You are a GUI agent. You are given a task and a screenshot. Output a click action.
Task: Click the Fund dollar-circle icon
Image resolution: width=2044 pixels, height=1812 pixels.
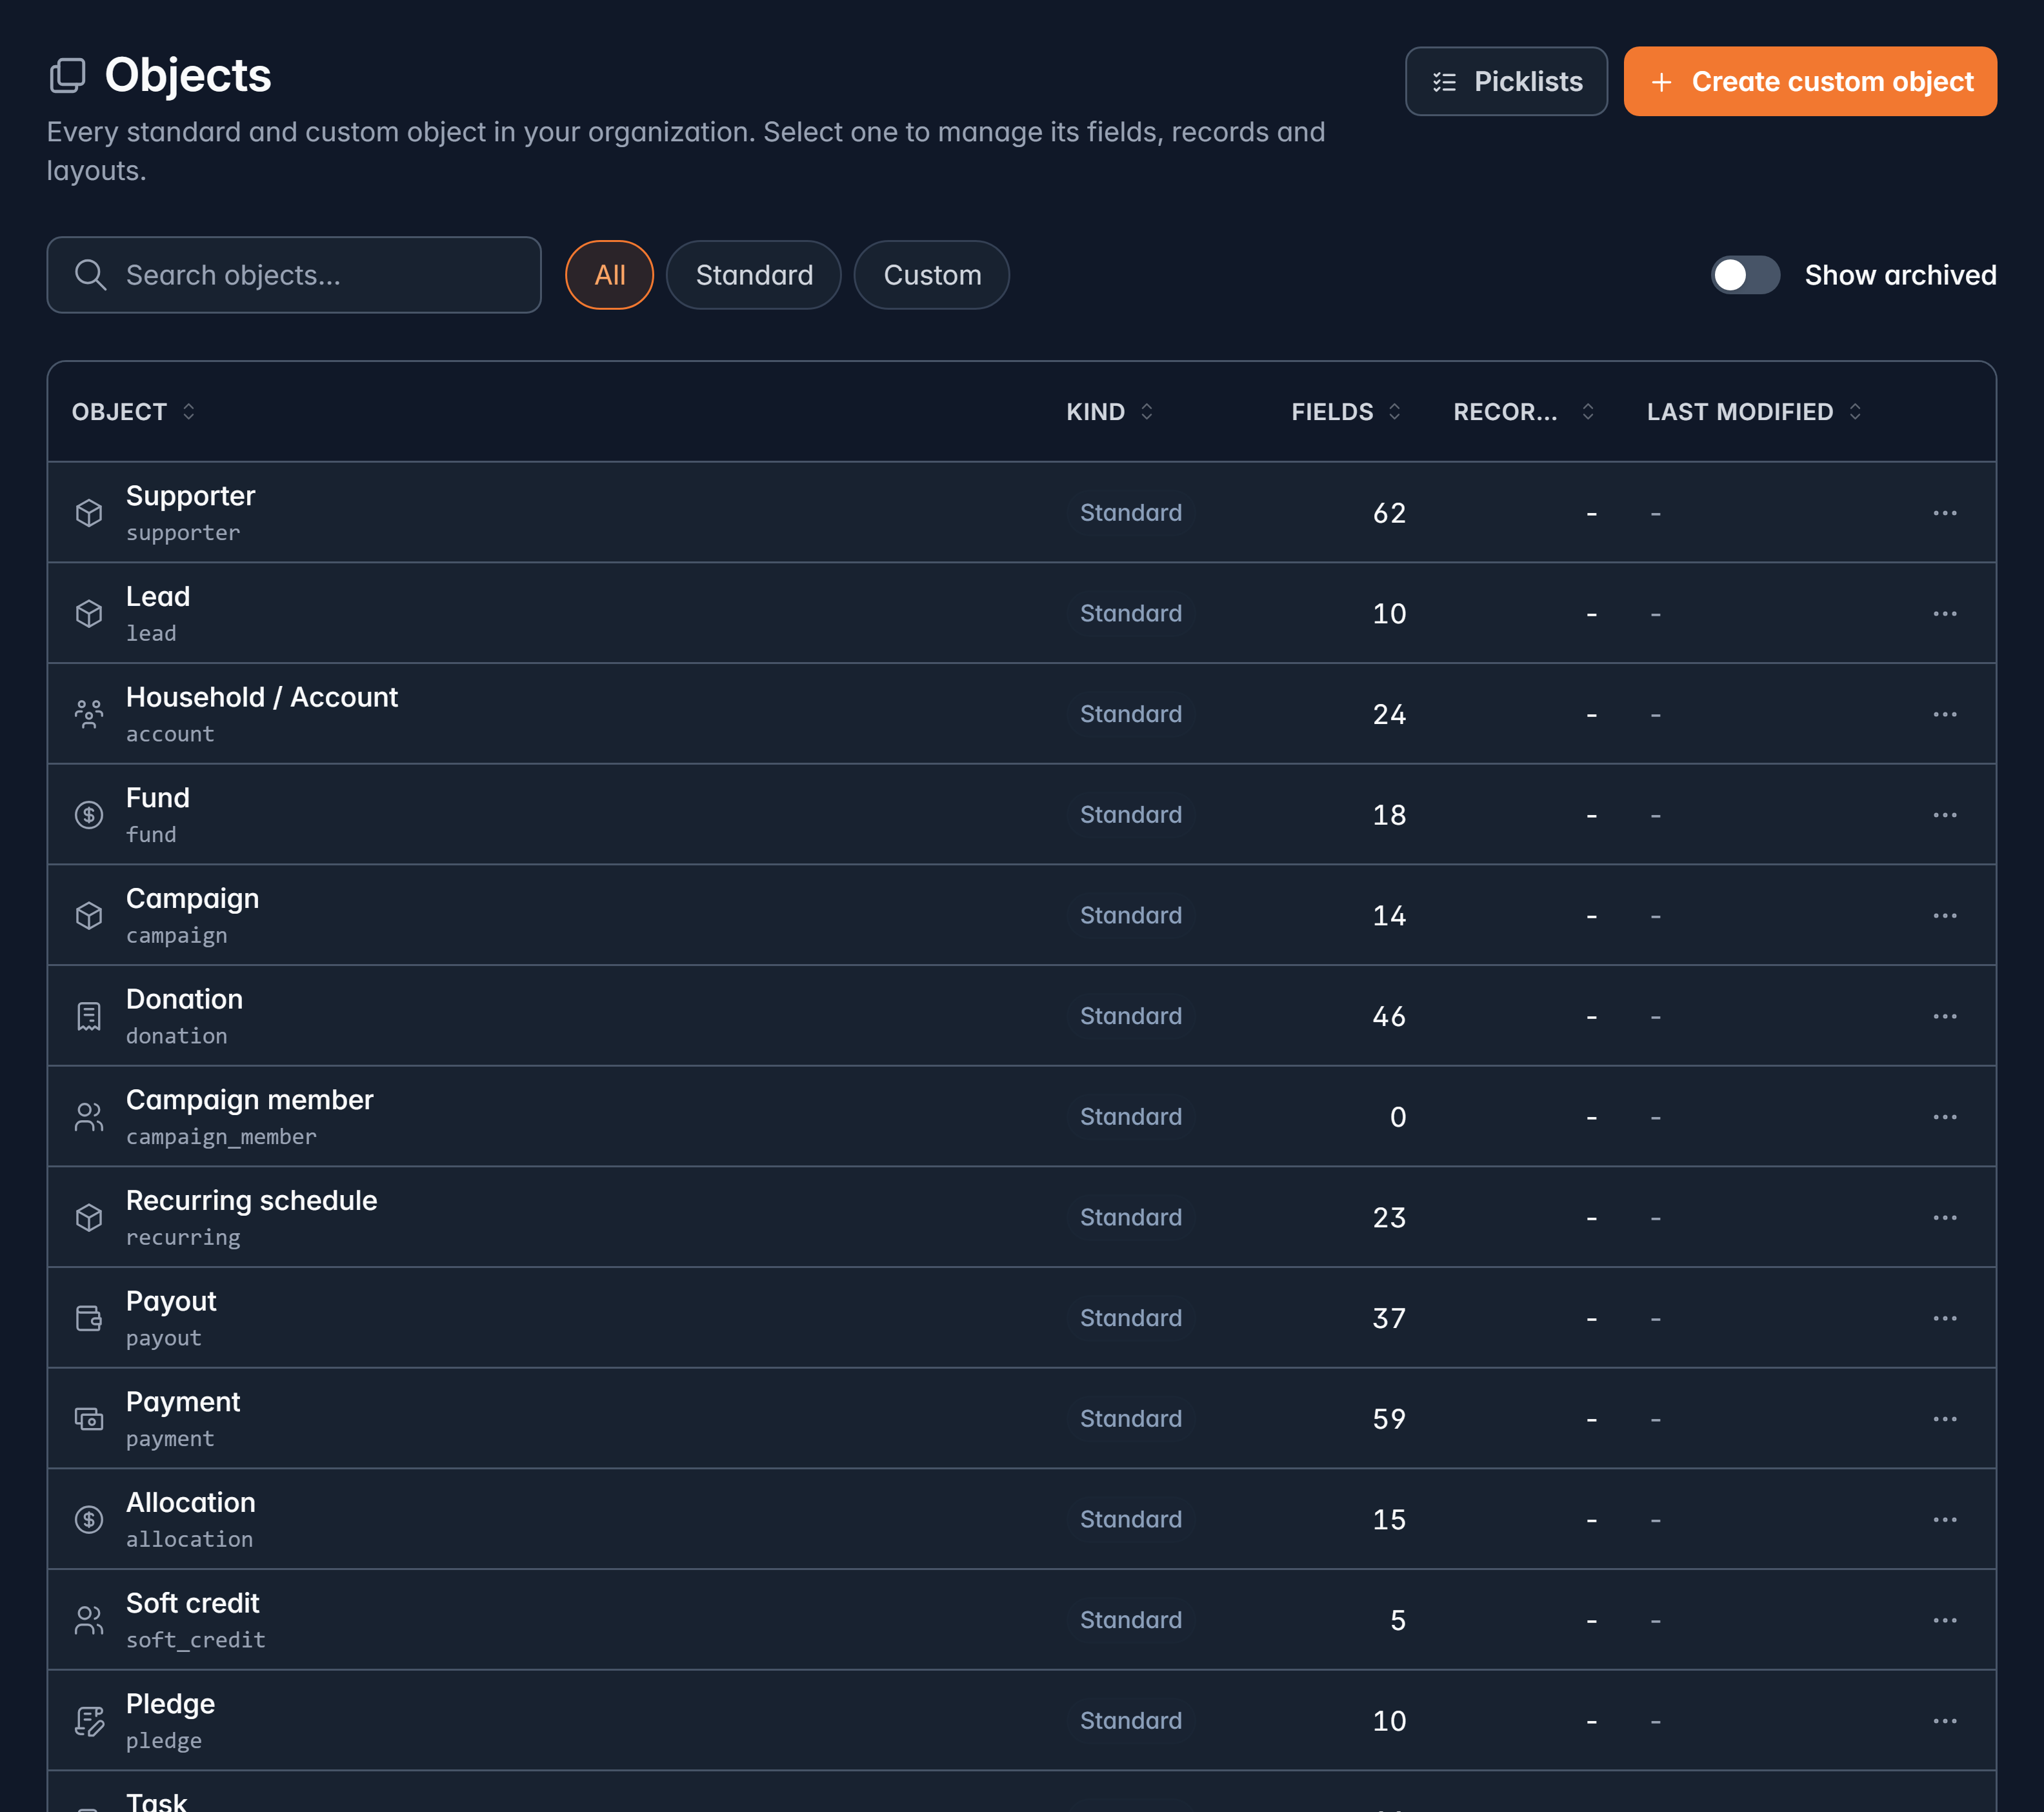coord(89,815)
